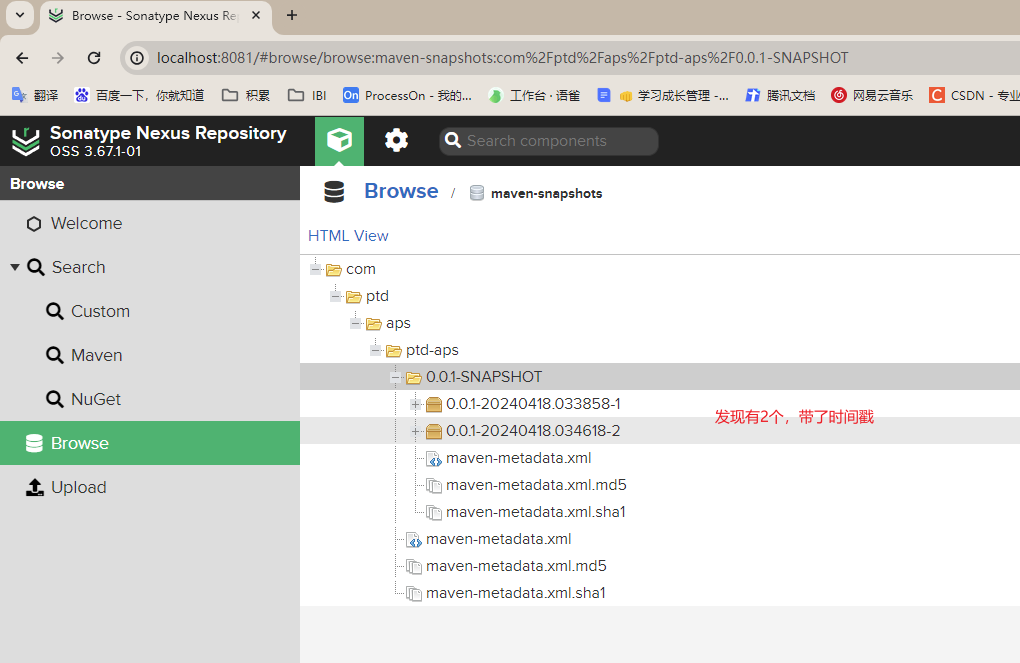Open the tab search dropdown arrow

pyautogui.click(x=20, y=14)
